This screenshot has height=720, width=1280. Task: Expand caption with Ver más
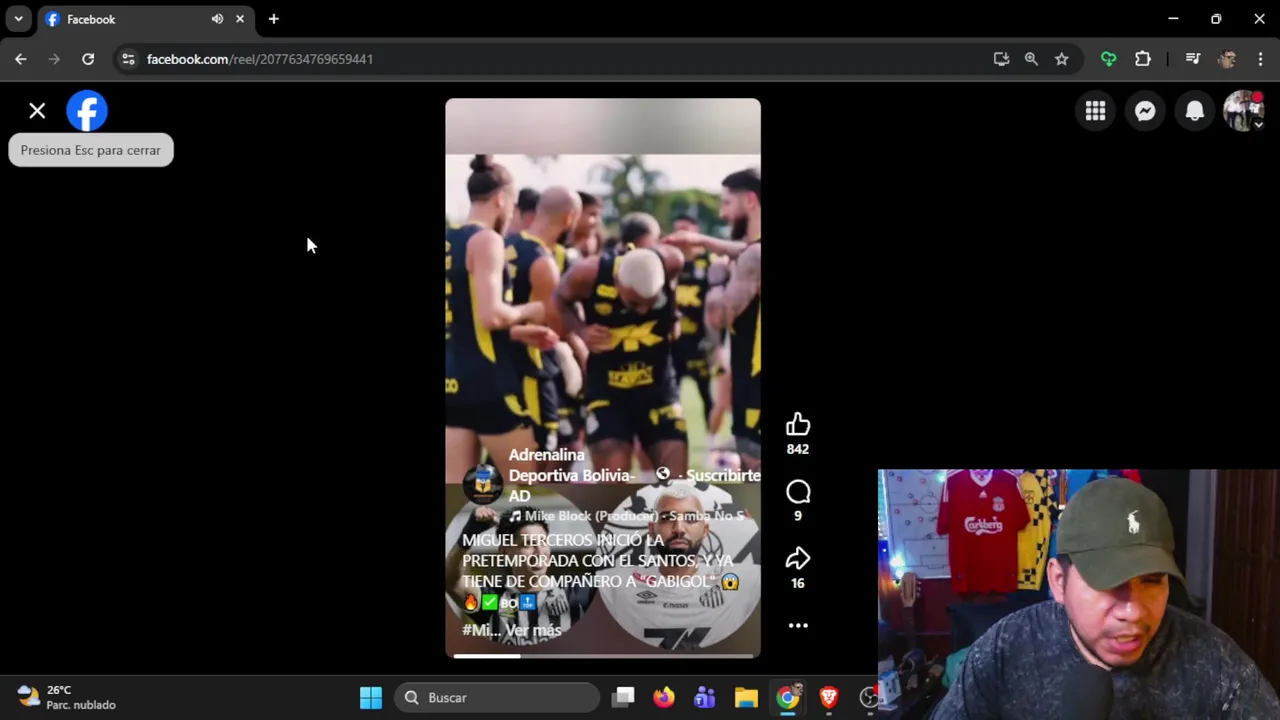pyautogui.click(x=533, y=630)
